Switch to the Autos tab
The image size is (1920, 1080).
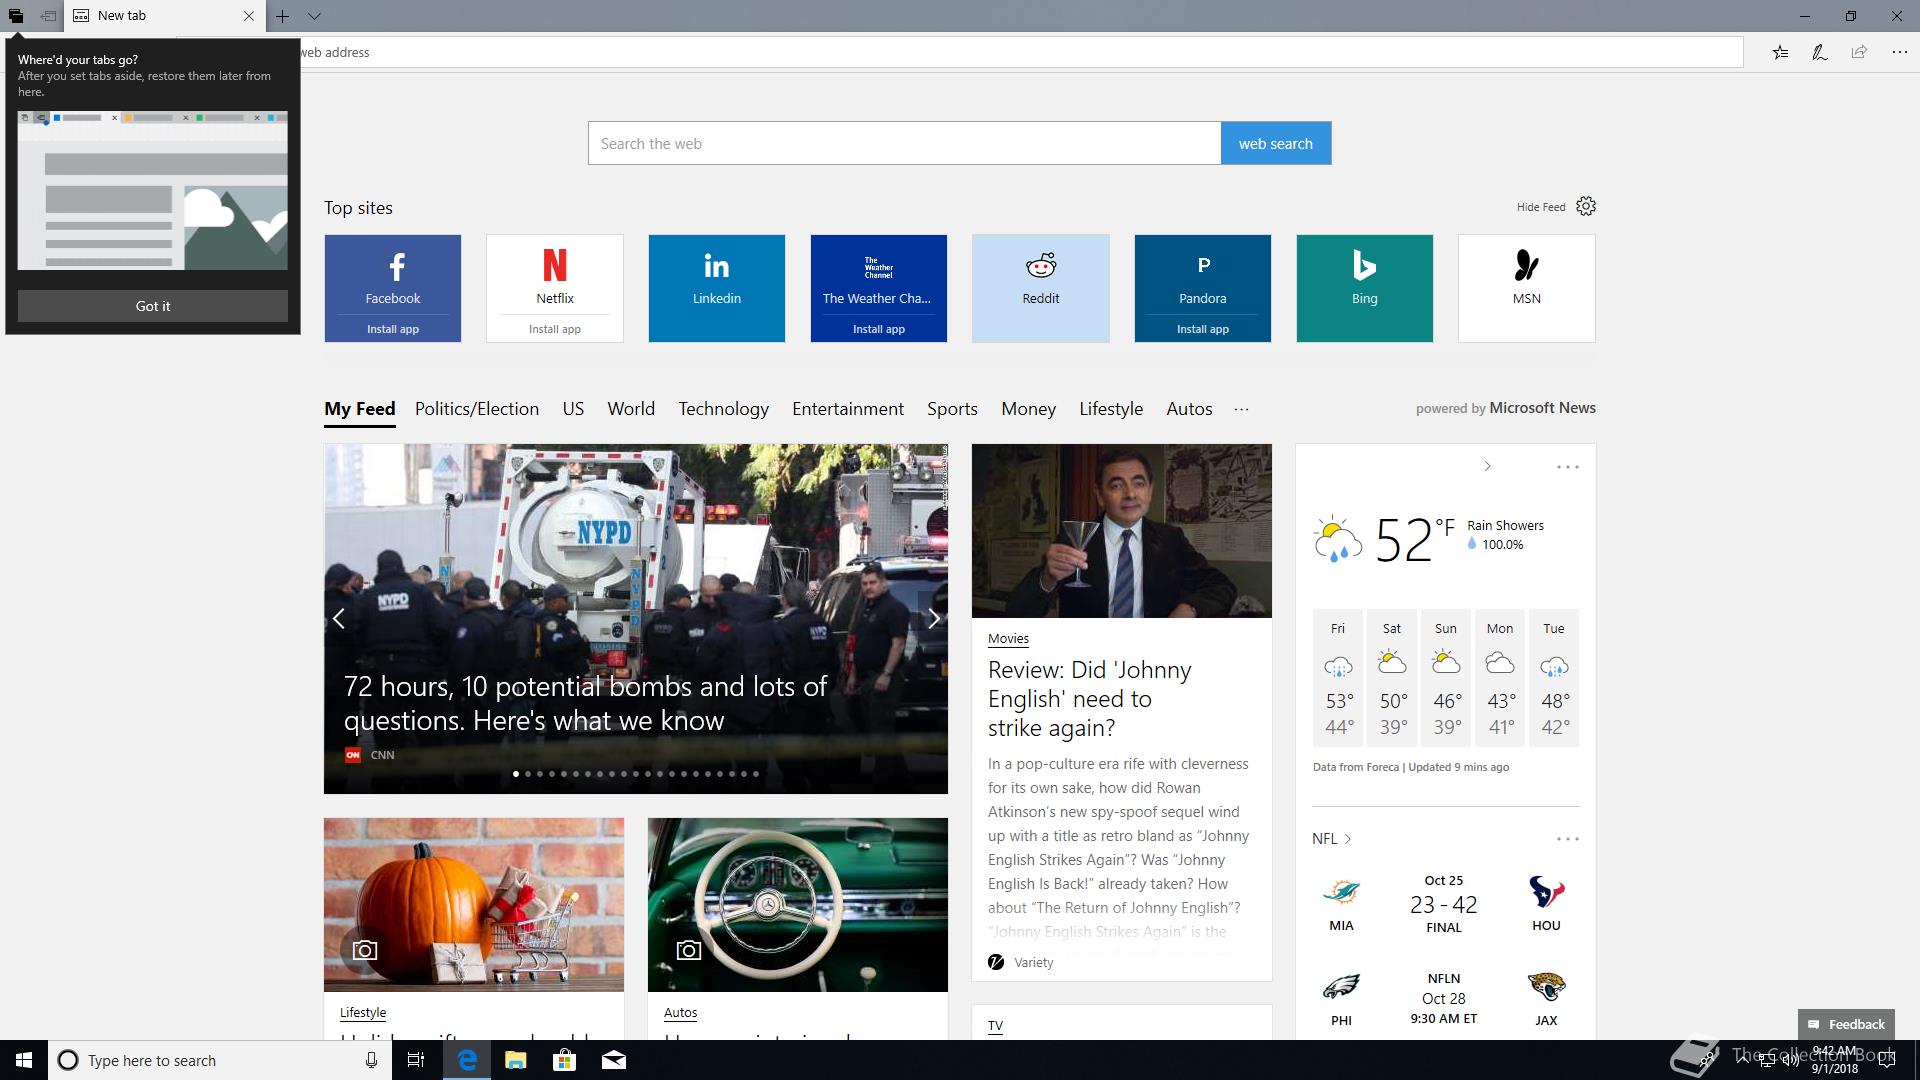(x=1189, y=409)
